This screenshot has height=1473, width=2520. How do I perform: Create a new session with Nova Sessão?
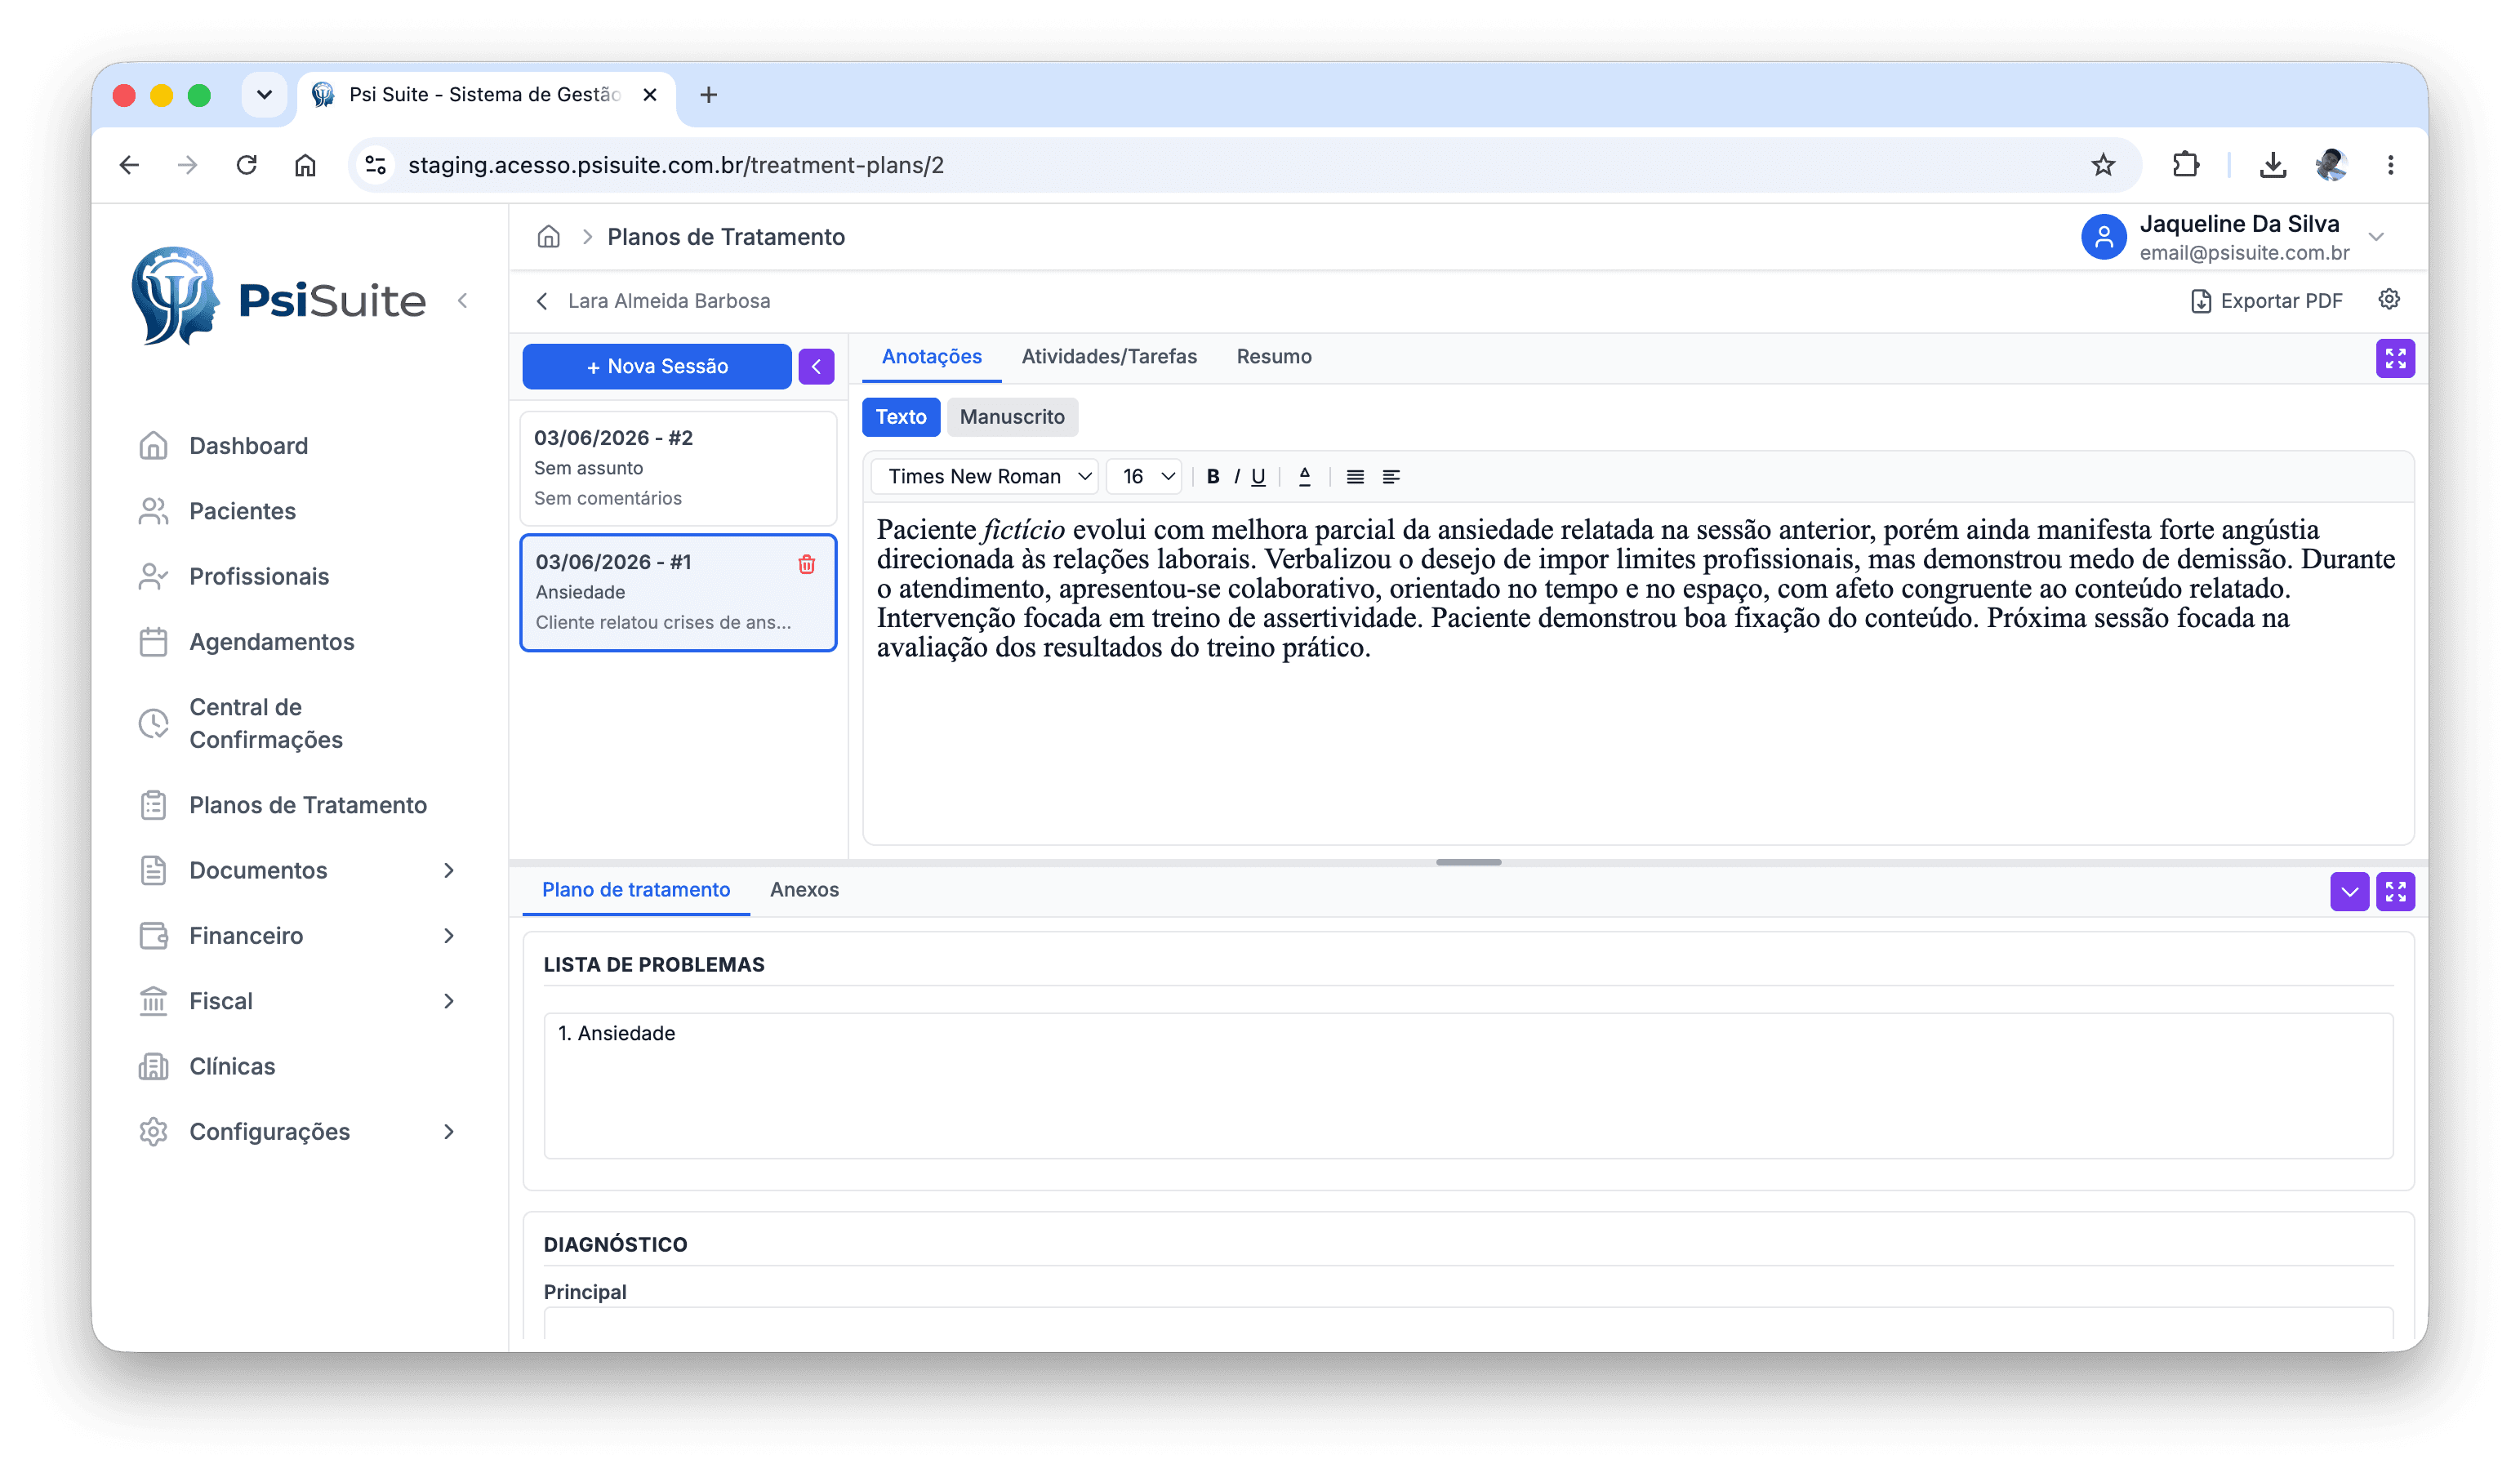coord(656,366)
